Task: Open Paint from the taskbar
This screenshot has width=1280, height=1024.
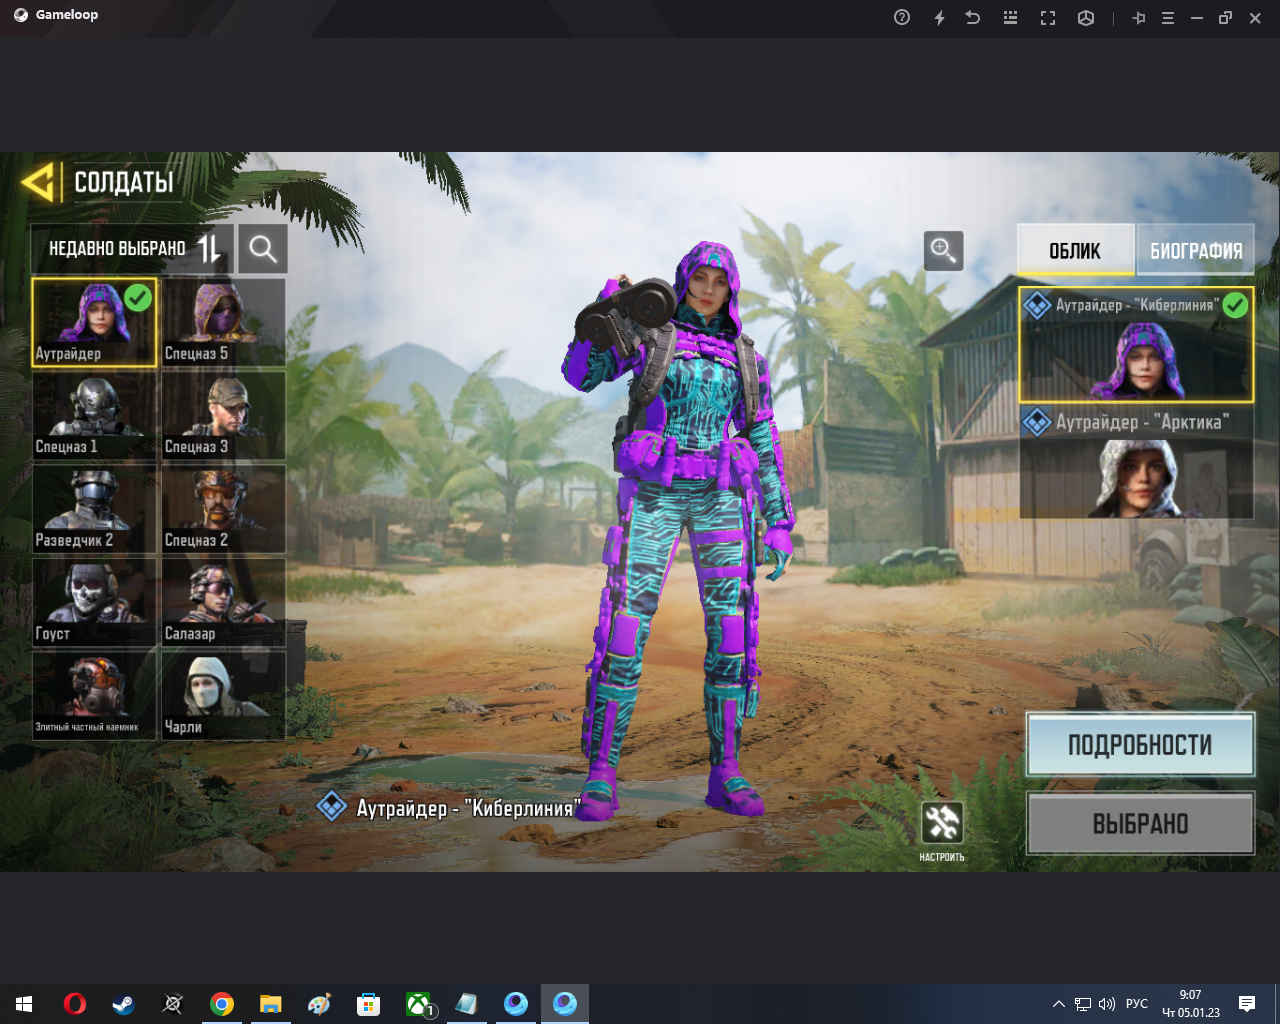Action: pyautogui.click(x=320, y=1003)
